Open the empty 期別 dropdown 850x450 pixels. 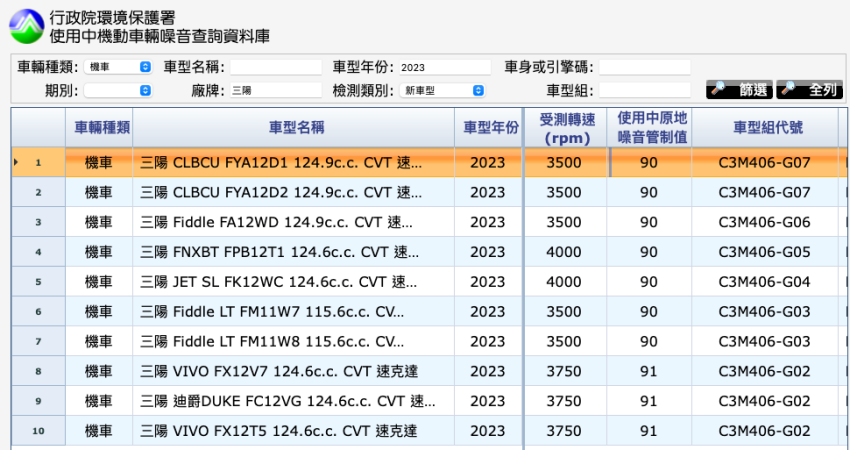coord(118,91)
